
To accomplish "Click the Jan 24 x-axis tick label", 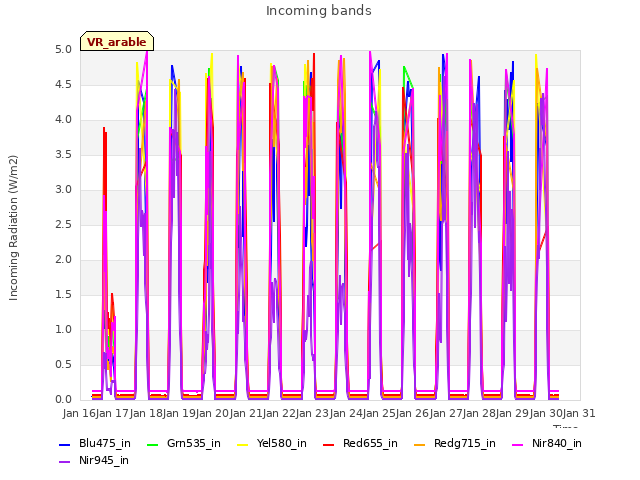I will (x=346, y=414).
